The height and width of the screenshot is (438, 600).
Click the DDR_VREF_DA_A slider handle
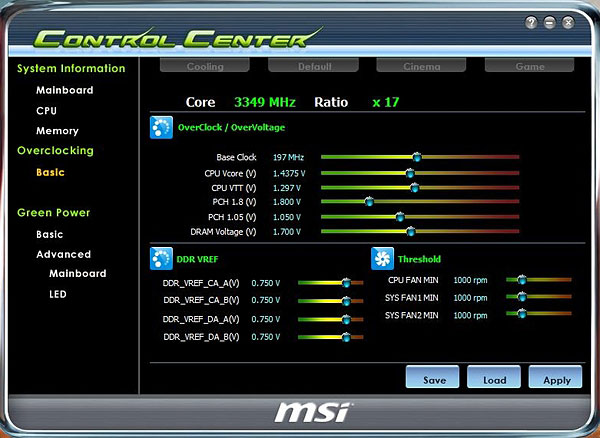click(346, 319)
